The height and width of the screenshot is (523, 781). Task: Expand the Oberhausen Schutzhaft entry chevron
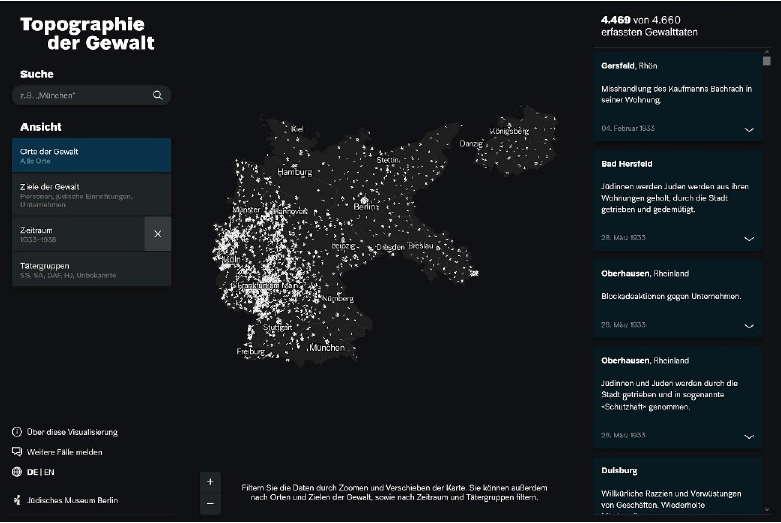pos(749,436)
